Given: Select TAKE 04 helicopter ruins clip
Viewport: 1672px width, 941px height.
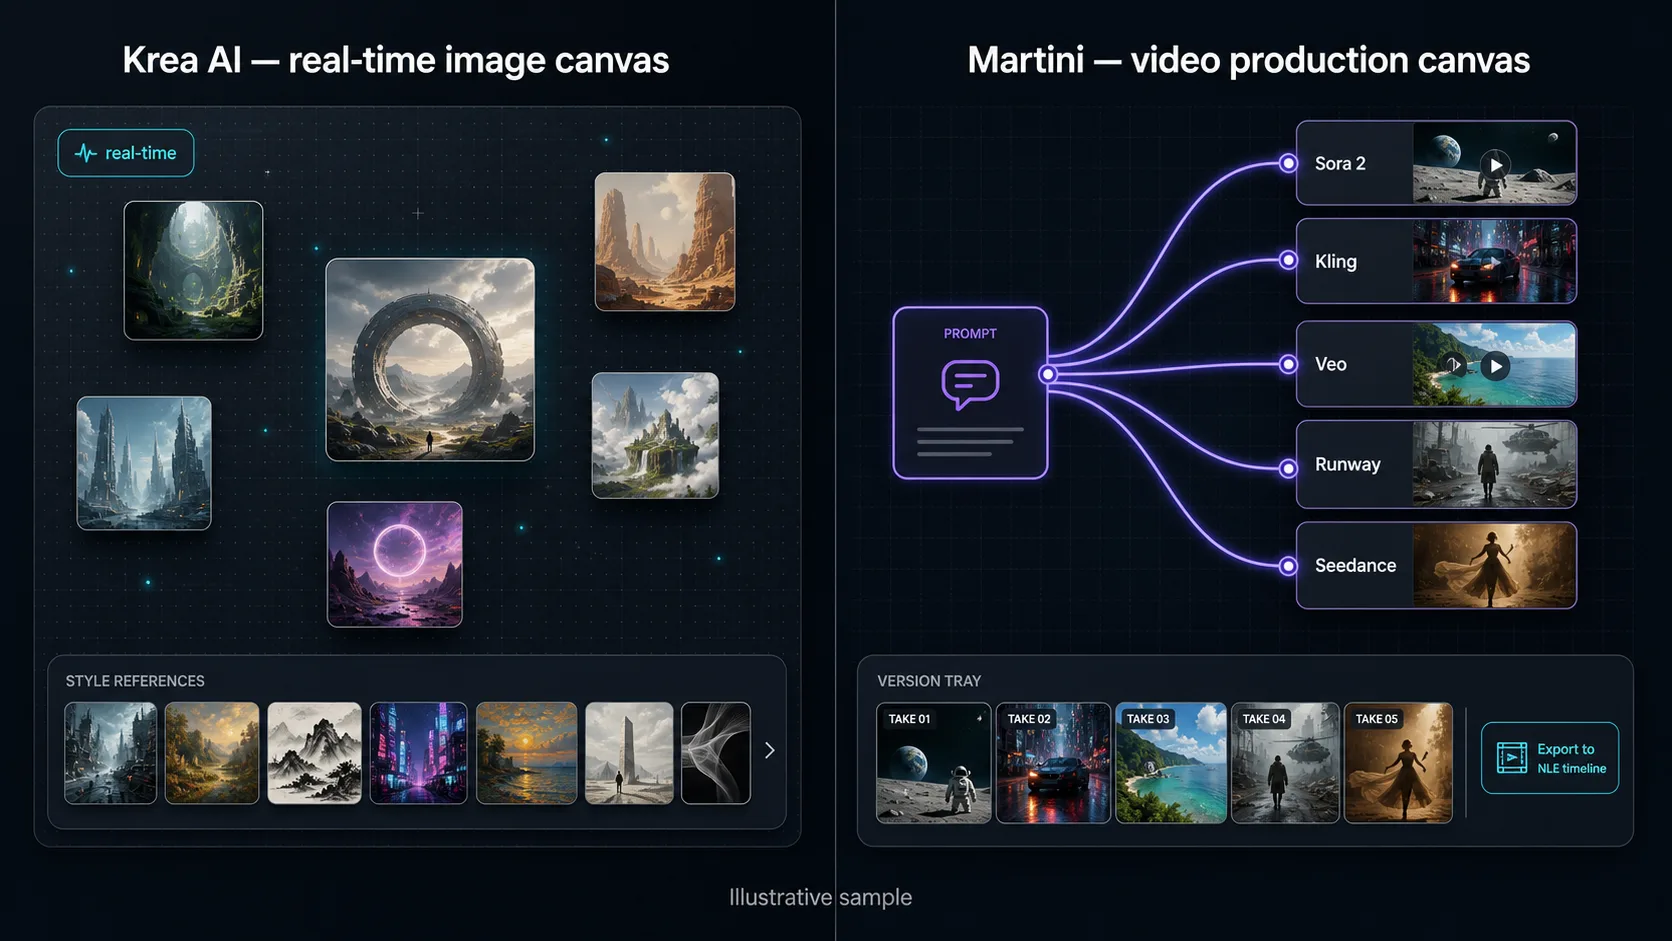Looking at the screenshot, I should (x=1285, y=763).
